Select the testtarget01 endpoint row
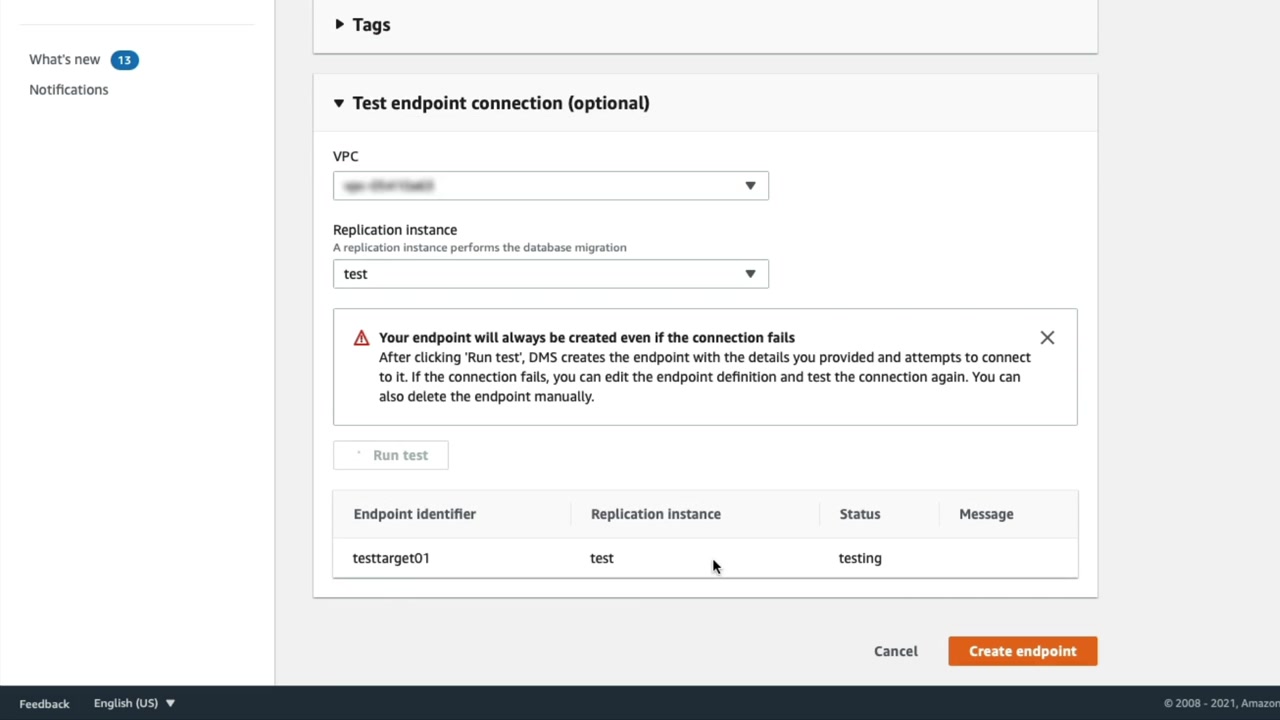This screenshot has height=720, width=1280. coord(391,558)
